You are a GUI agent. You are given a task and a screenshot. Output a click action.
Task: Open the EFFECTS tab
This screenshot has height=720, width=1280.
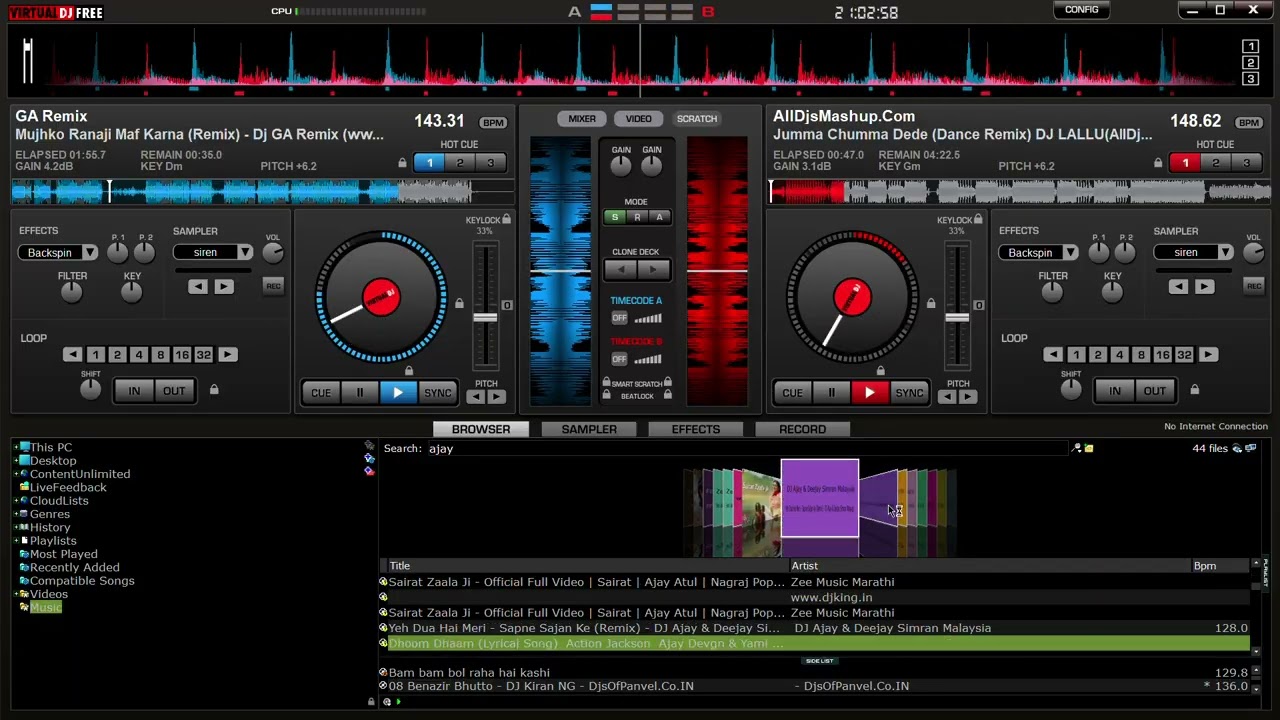coord(696,429)
